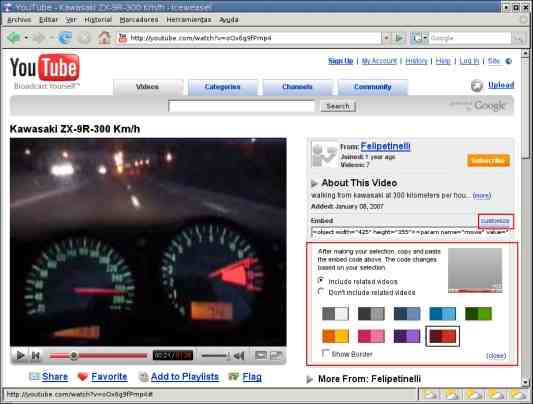
Task: Switch to the Videos tab
Action: pos(148,87)
